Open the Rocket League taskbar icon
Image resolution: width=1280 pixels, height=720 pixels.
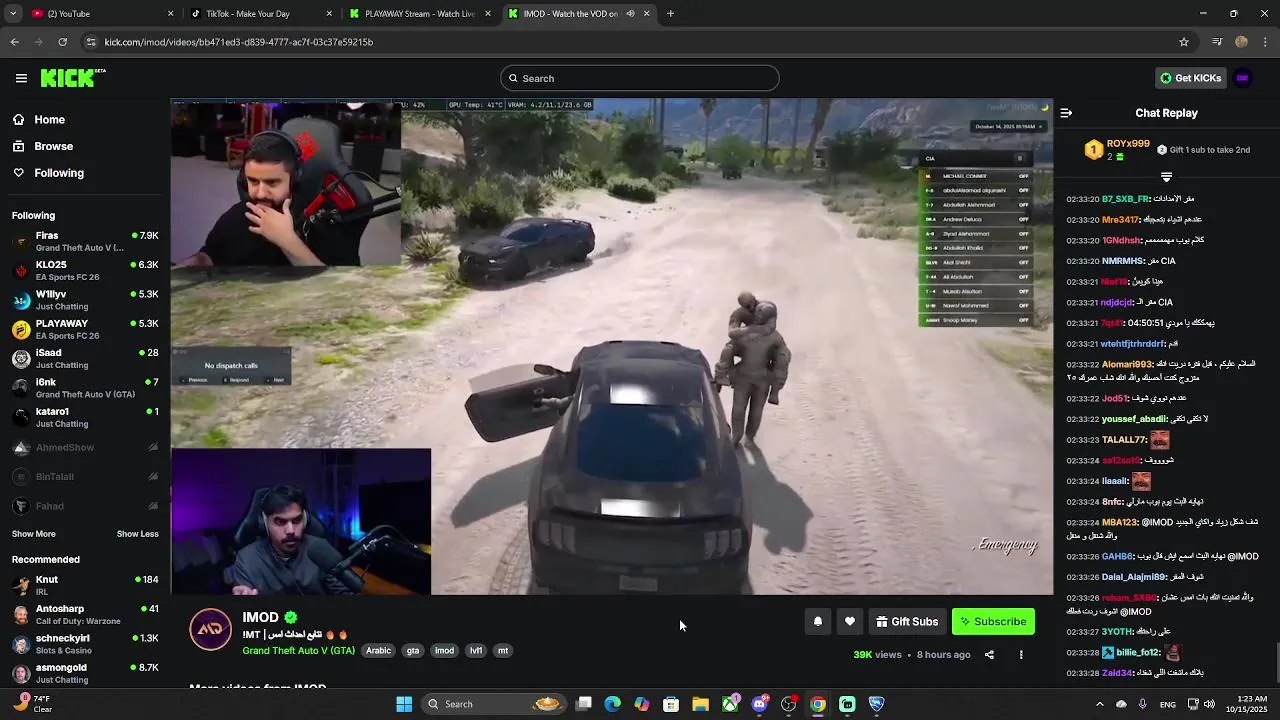point(877,704)
